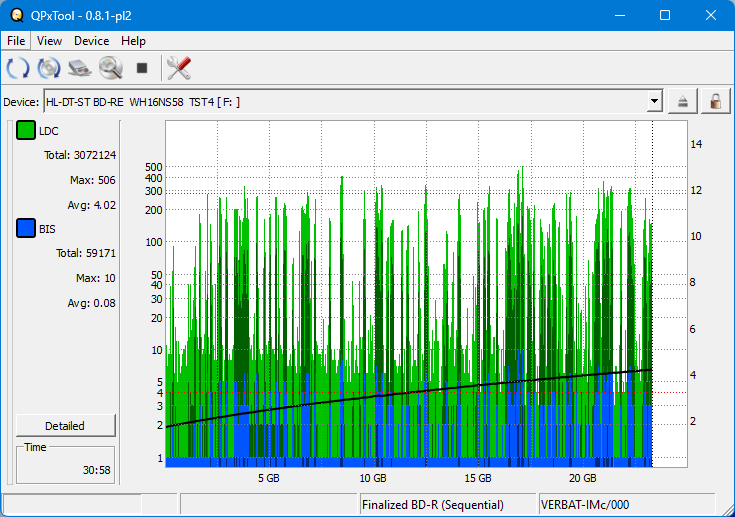Image resolution: width=735 pixels, height=517 pixels.
Task: Click the resize grip in status bar corner
Action: coord(728,510)
